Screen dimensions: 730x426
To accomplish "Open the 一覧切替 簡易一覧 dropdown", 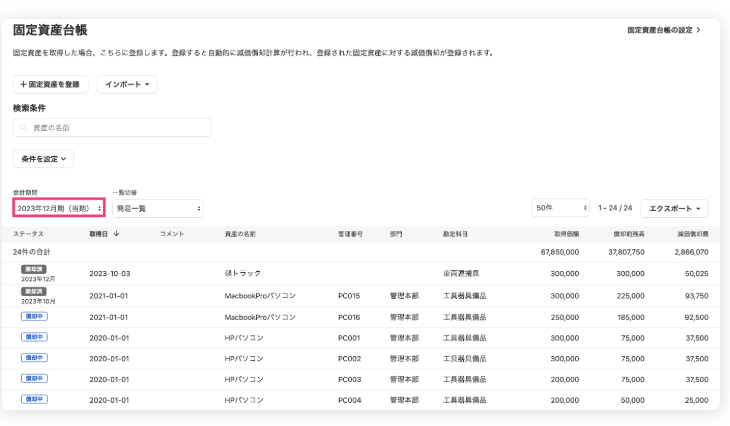I will (x=157, y=208).
